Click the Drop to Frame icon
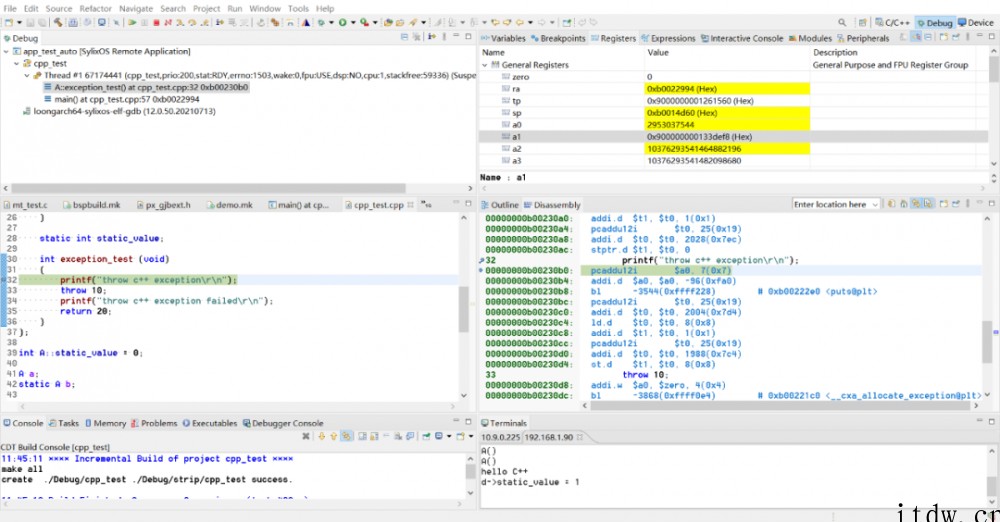This screenshot has height=522, width=1000. click(233, 22)
